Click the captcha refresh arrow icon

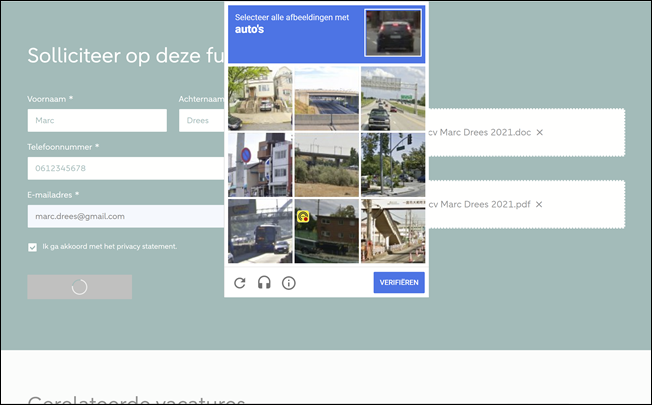[x=240, y=283]
